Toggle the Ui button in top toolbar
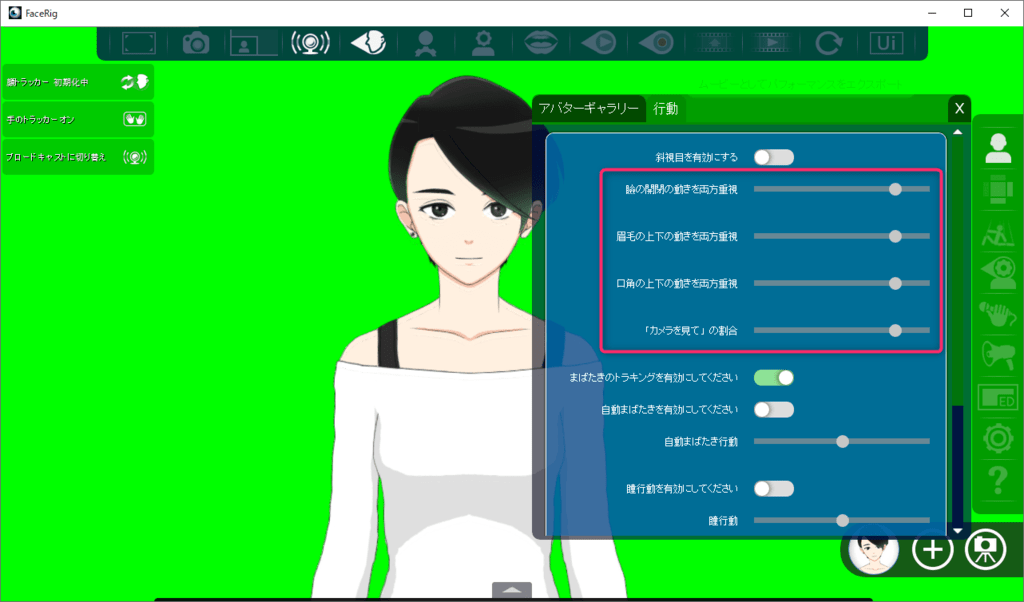Screen dimensions: 1024x602 (885, 43)
